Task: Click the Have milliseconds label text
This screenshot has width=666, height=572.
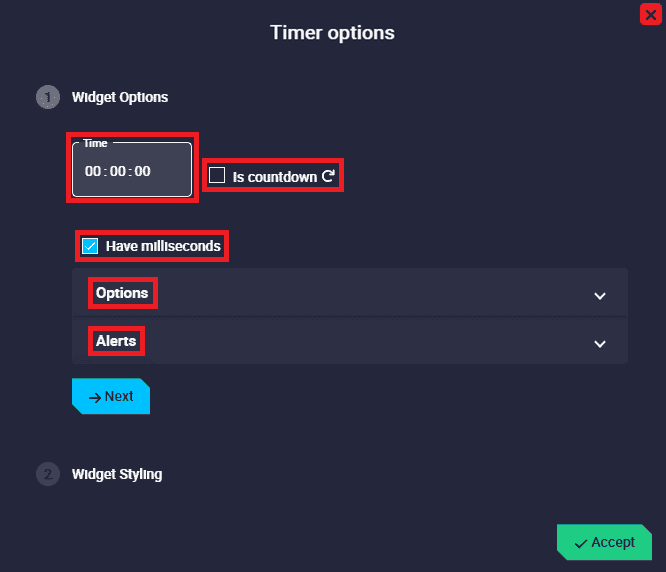Action: pyautogui.click(x=163, y=246)
